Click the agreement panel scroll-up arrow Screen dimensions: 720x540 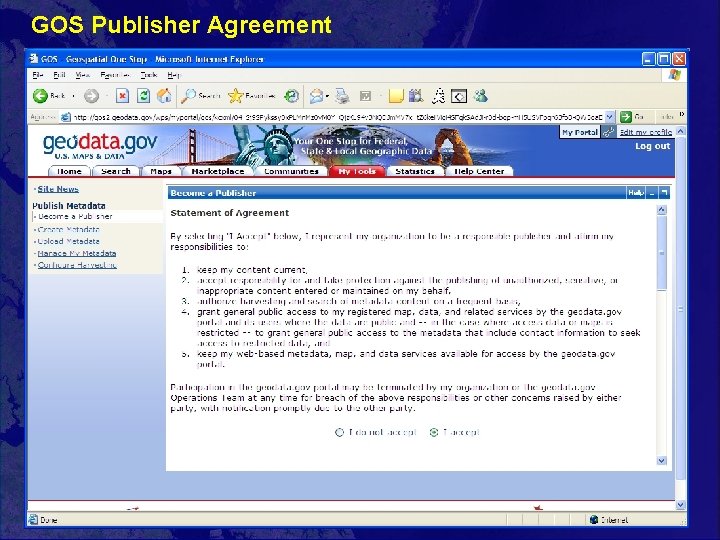tap(661, 210)
